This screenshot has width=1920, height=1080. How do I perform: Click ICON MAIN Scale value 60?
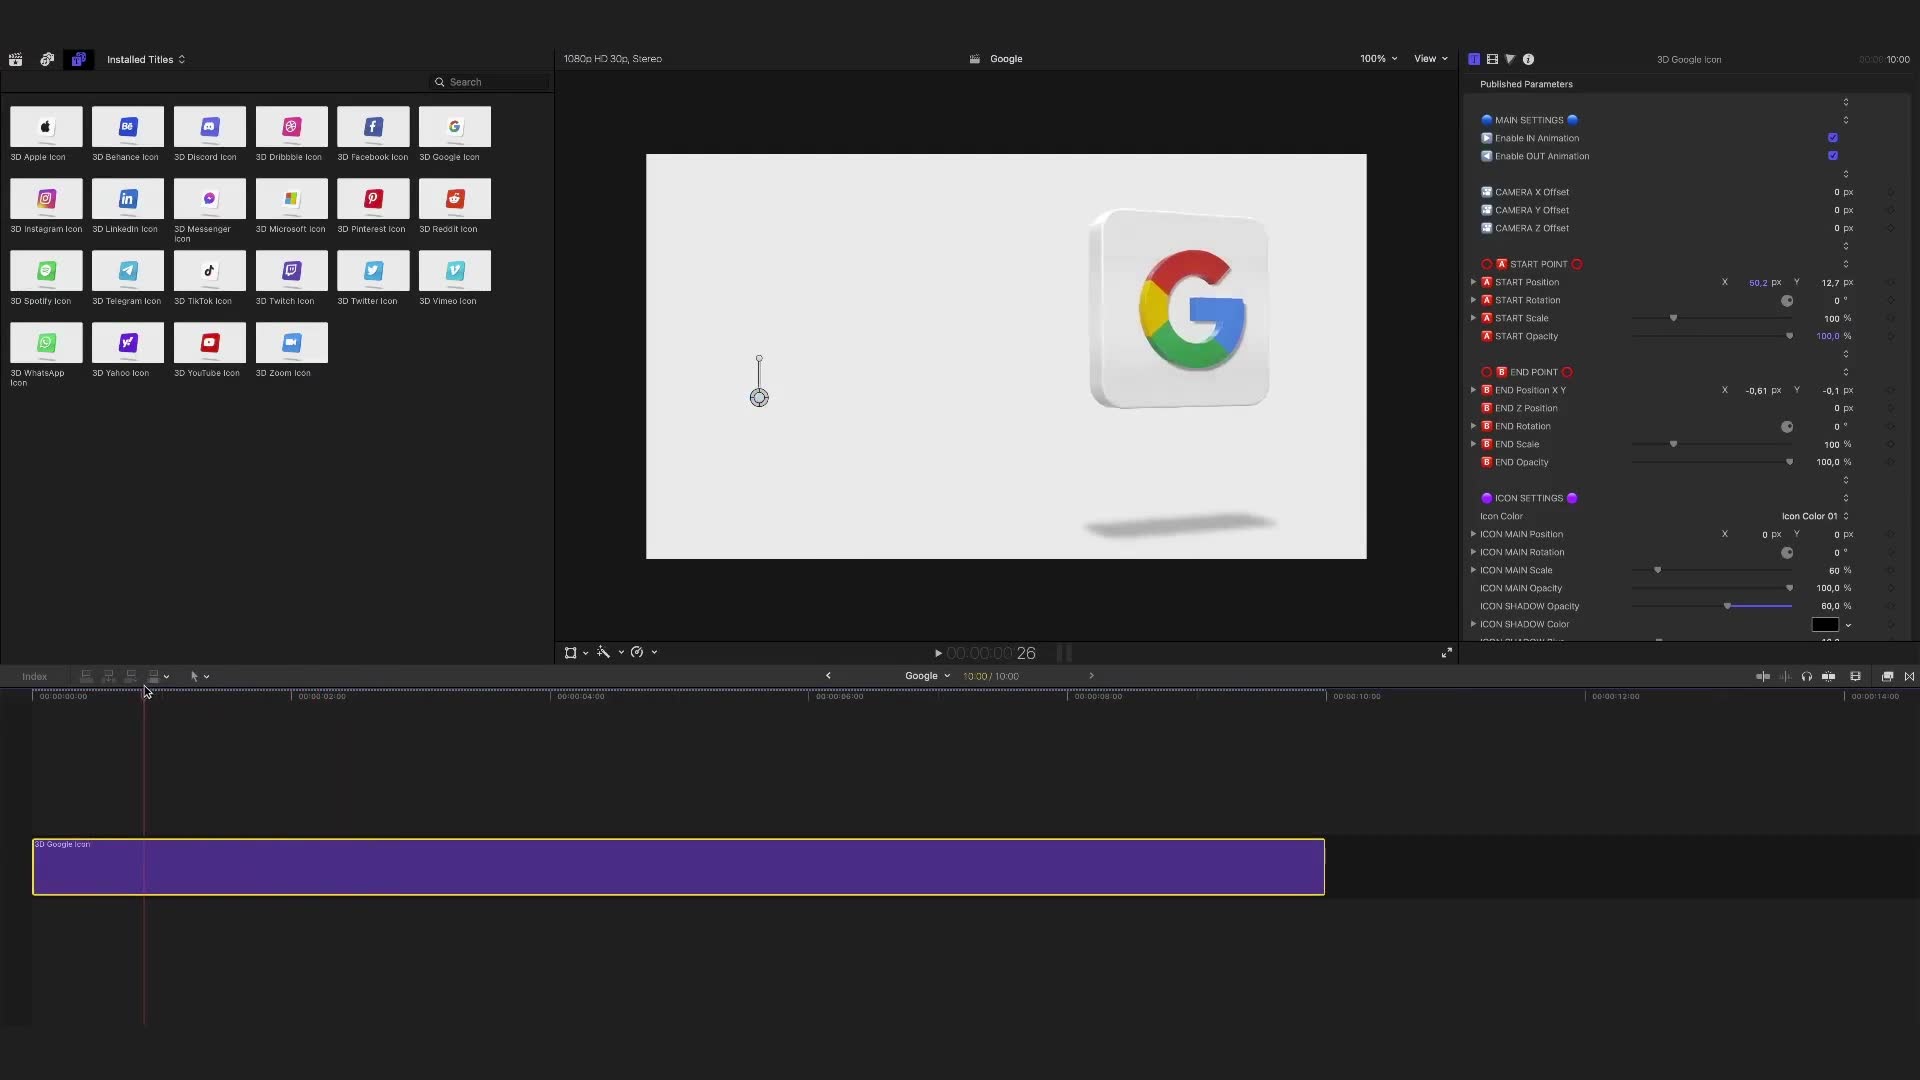tap(1834, 571)
